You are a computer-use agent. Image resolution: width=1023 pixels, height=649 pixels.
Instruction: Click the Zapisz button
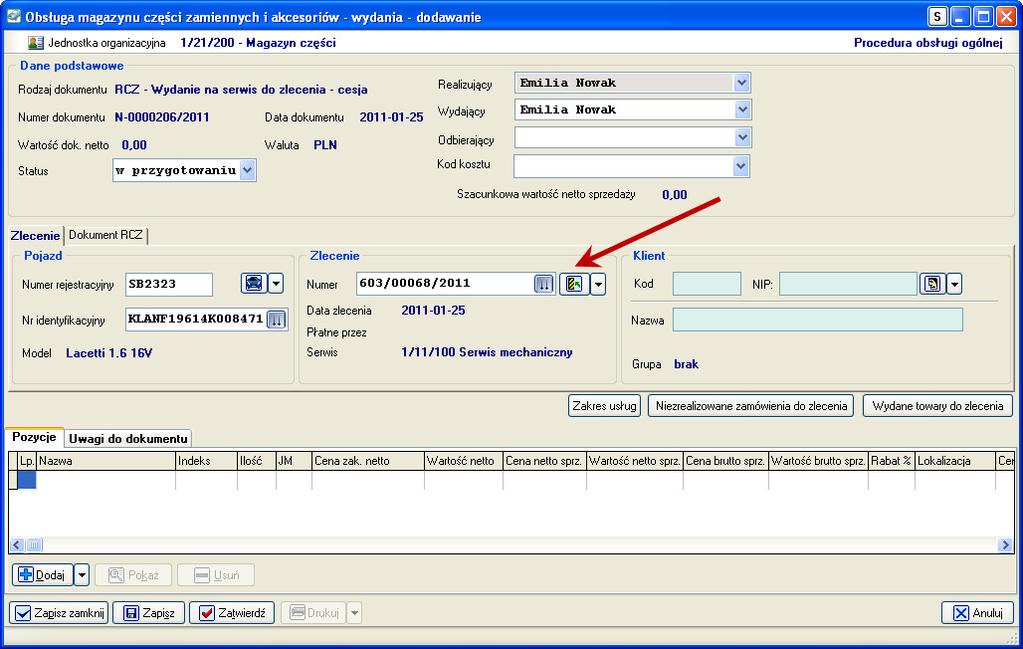[x=149, y=612]
